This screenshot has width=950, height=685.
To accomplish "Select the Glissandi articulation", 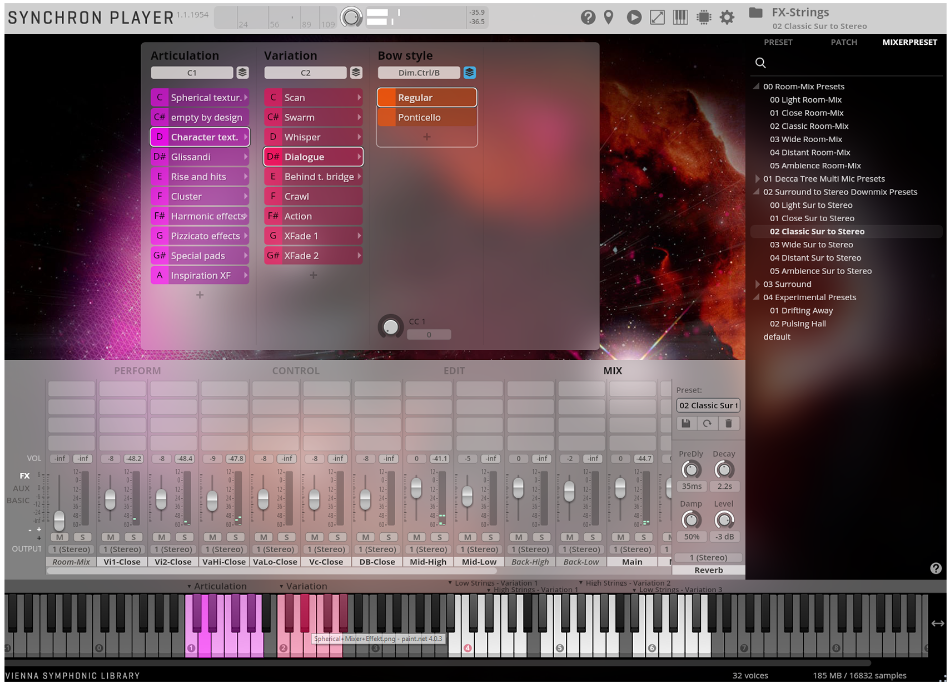I will pyautogui.click(x=200, y=157).
